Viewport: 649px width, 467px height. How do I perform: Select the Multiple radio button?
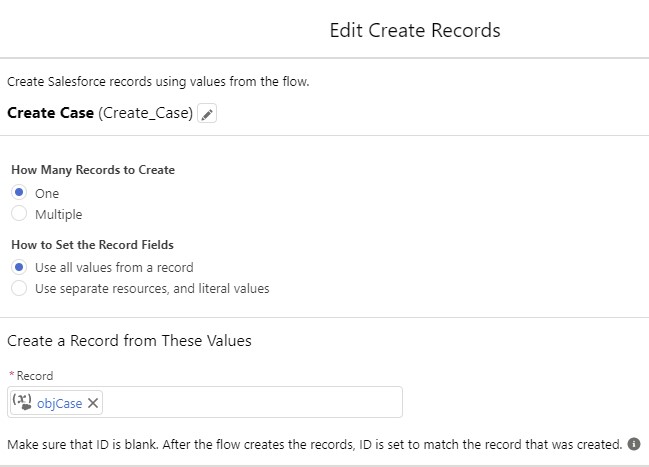click(19, 214)
